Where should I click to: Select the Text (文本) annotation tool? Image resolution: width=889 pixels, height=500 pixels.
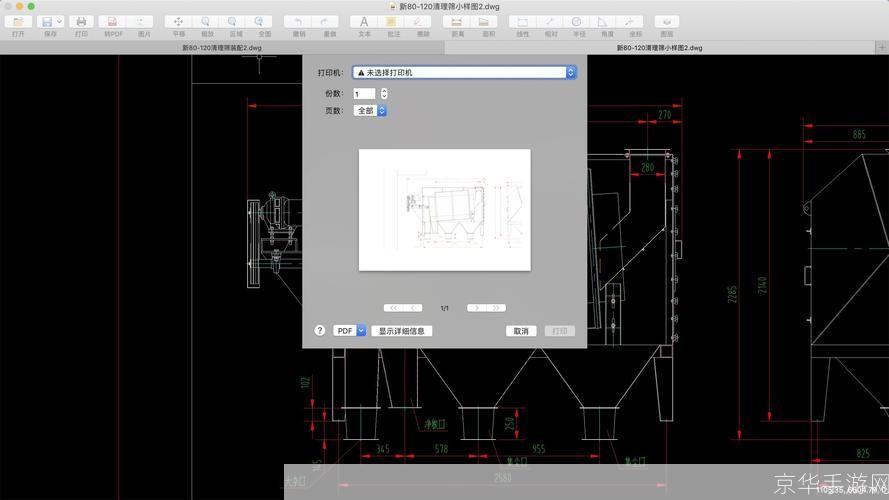coord(364,22)
